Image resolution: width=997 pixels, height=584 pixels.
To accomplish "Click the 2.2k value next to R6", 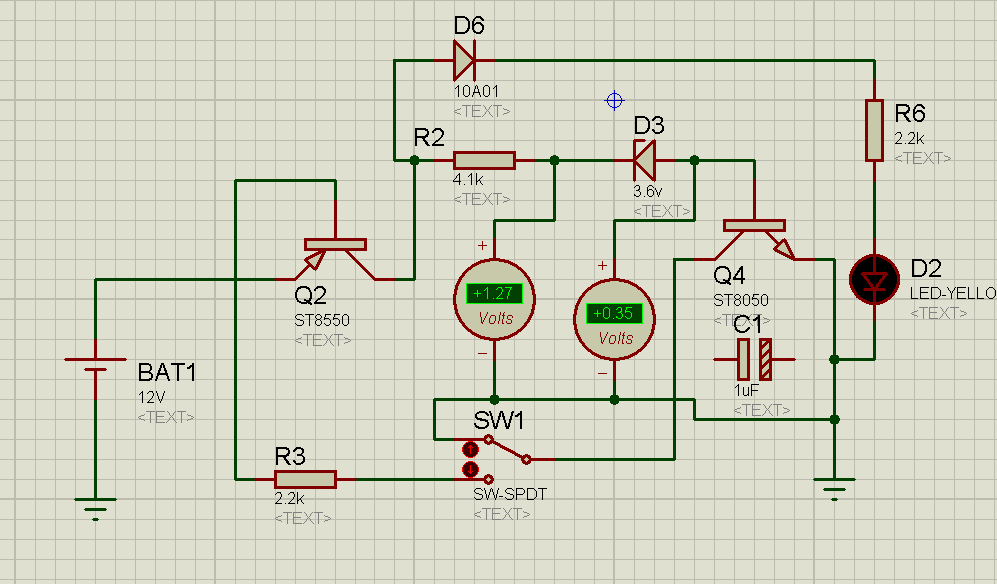I will pos(910,139).
